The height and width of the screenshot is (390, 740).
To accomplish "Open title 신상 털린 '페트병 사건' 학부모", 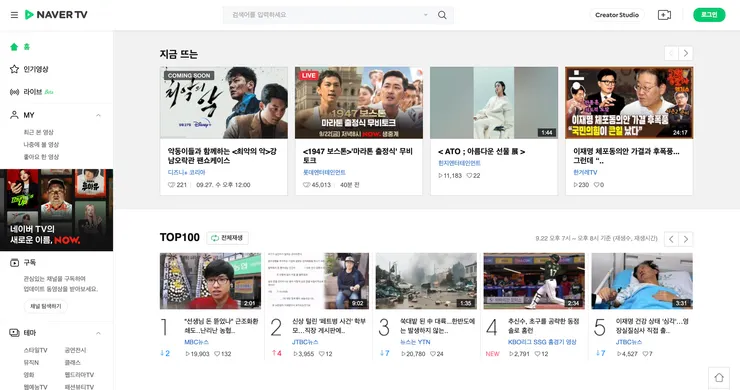I will (x=329, y=326).
